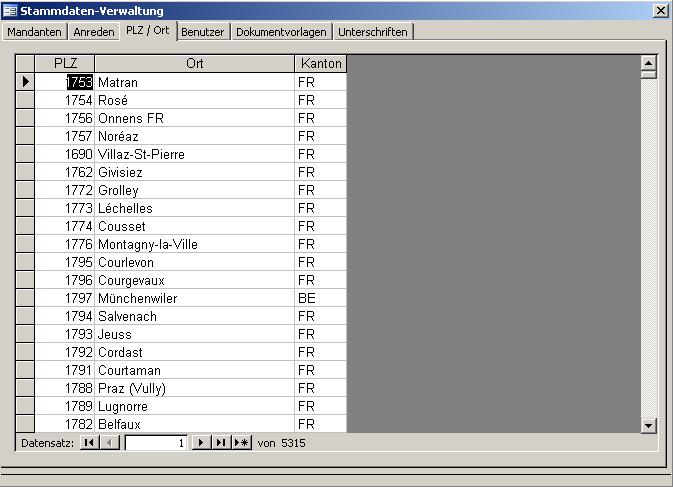This screenshot has height=487, width=673.
Task: Go to first record navigation button
Action: click(89, 442)
